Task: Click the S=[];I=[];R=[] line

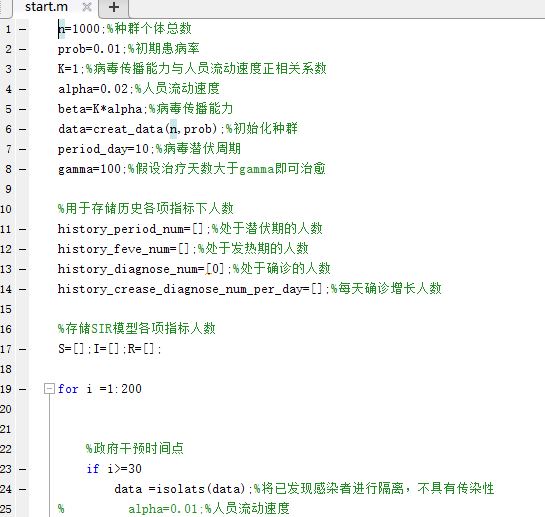Action: 109,349
